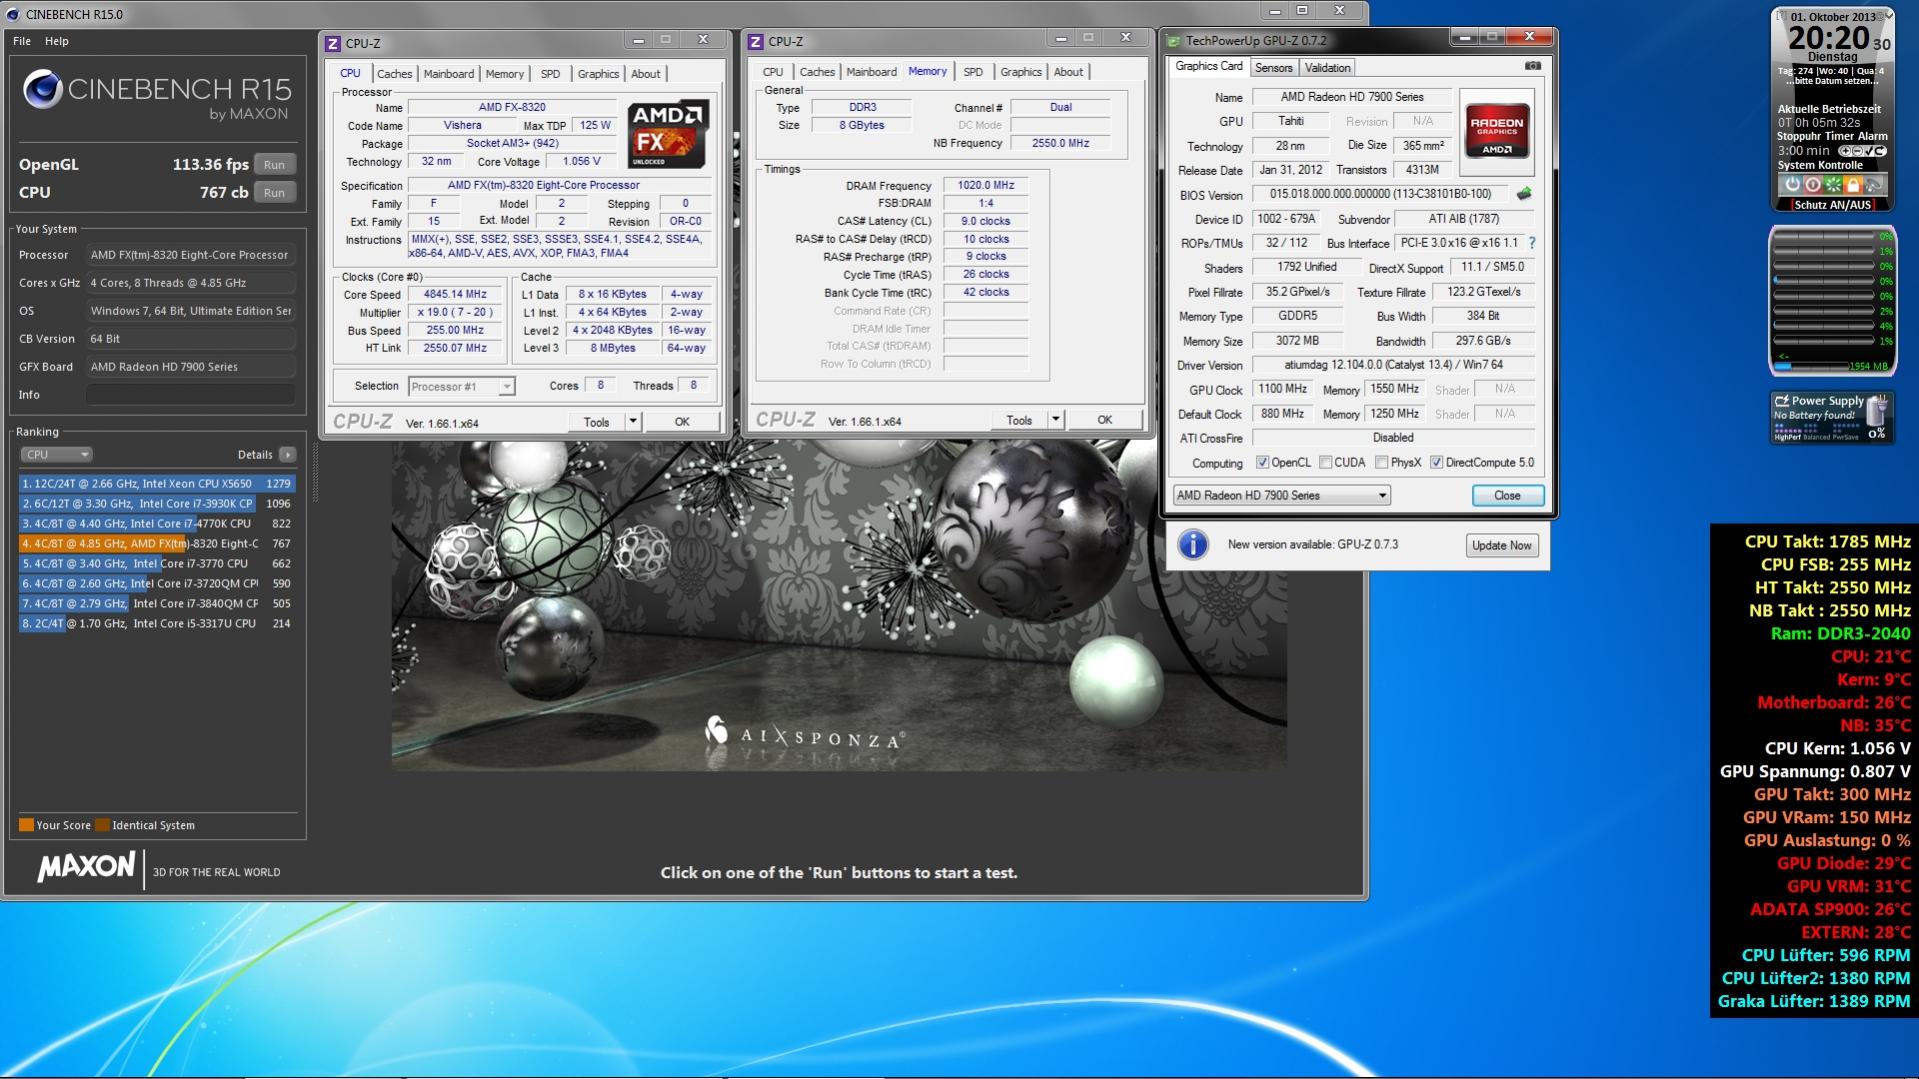This screenshot has height=1079, width=1919.
Task: Run the Cinebench CPU test
Action: point(274,193)
